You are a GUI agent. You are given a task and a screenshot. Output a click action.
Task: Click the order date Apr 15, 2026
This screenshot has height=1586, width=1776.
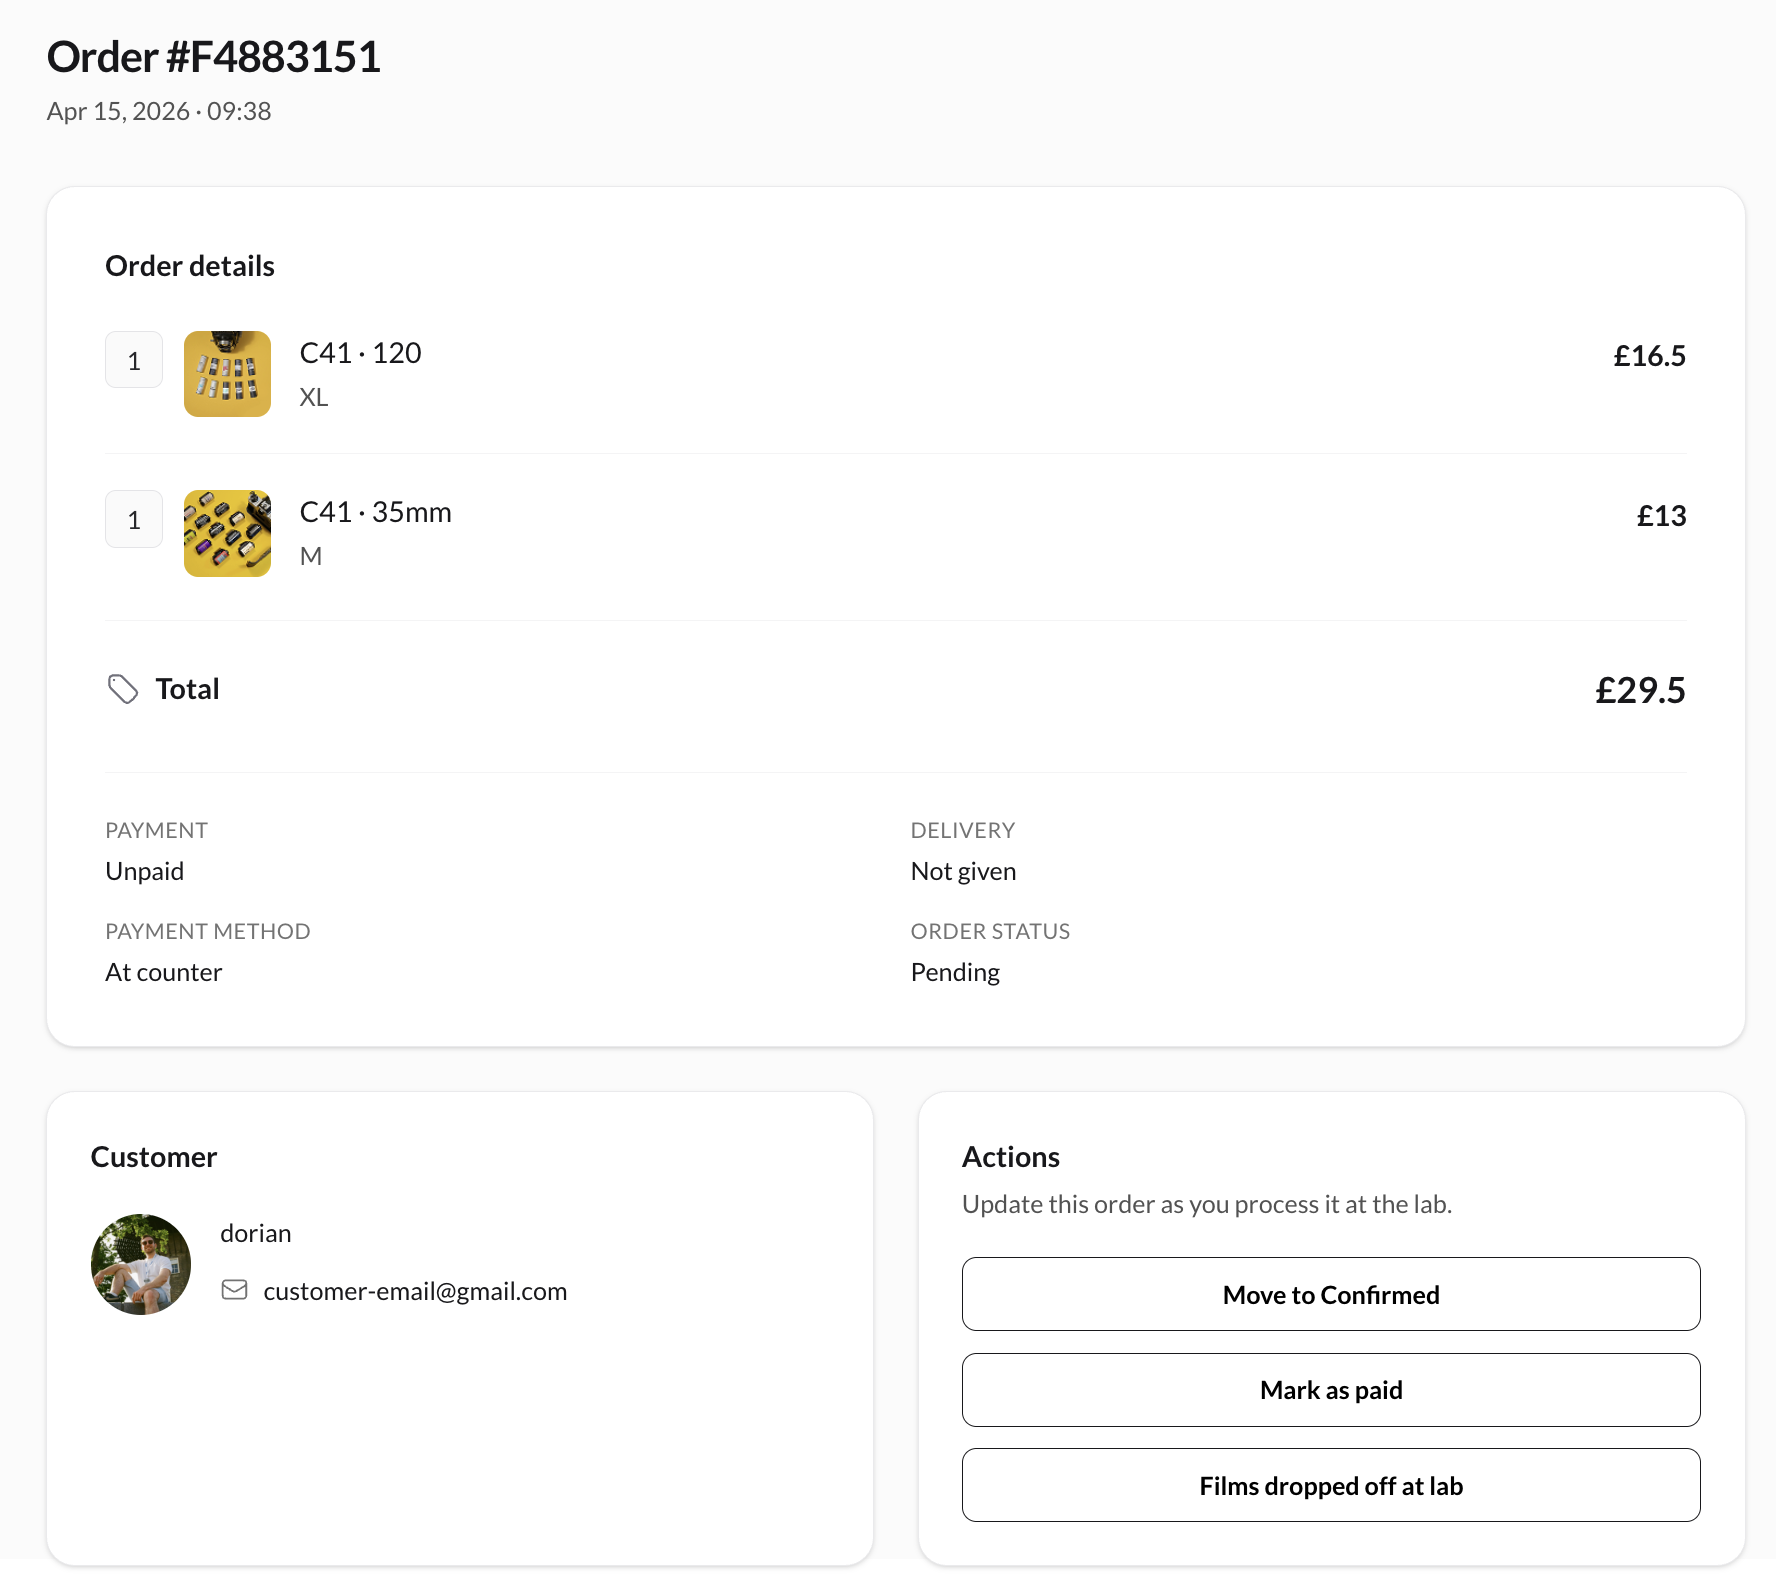(159, 111)
